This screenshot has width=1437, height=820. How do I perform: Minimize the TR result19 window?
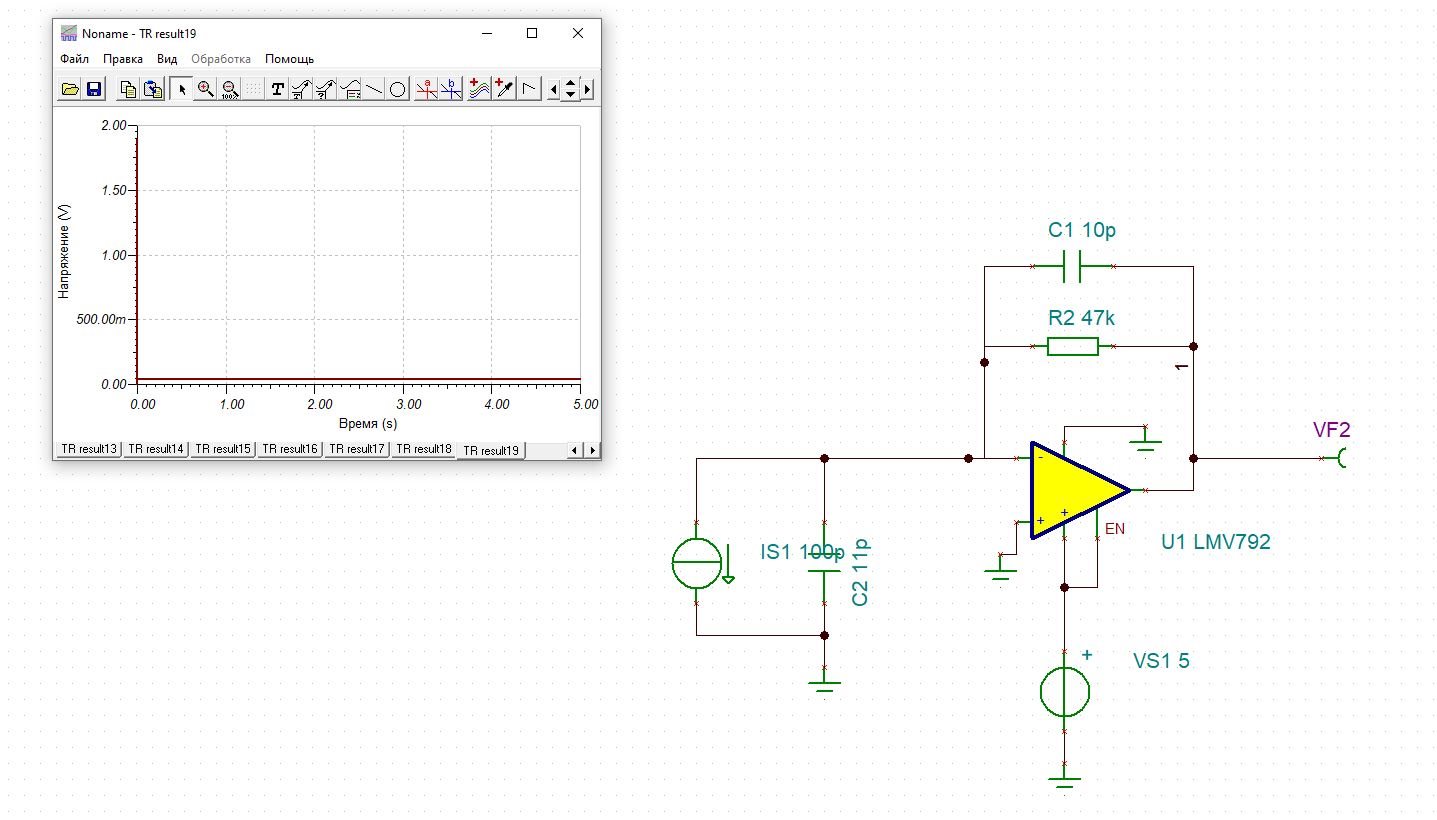486,33
